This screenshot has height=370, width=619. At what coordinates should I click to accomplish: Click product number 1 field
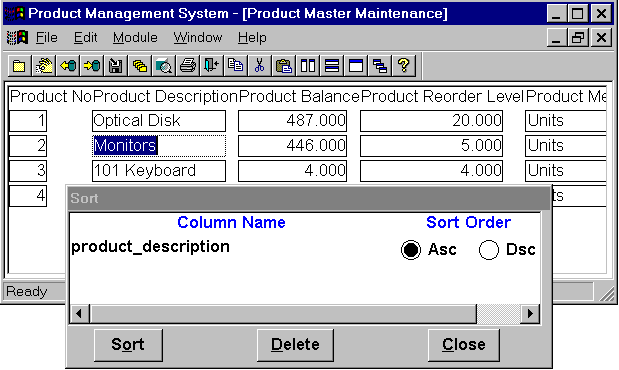[28, 121]
